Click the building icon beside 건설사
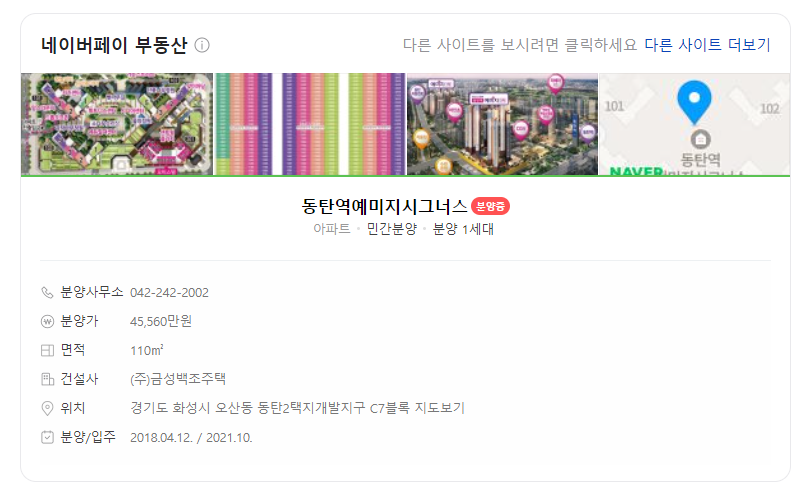The height and width of the screenshot is (485, 799). (x=47, y=379)
